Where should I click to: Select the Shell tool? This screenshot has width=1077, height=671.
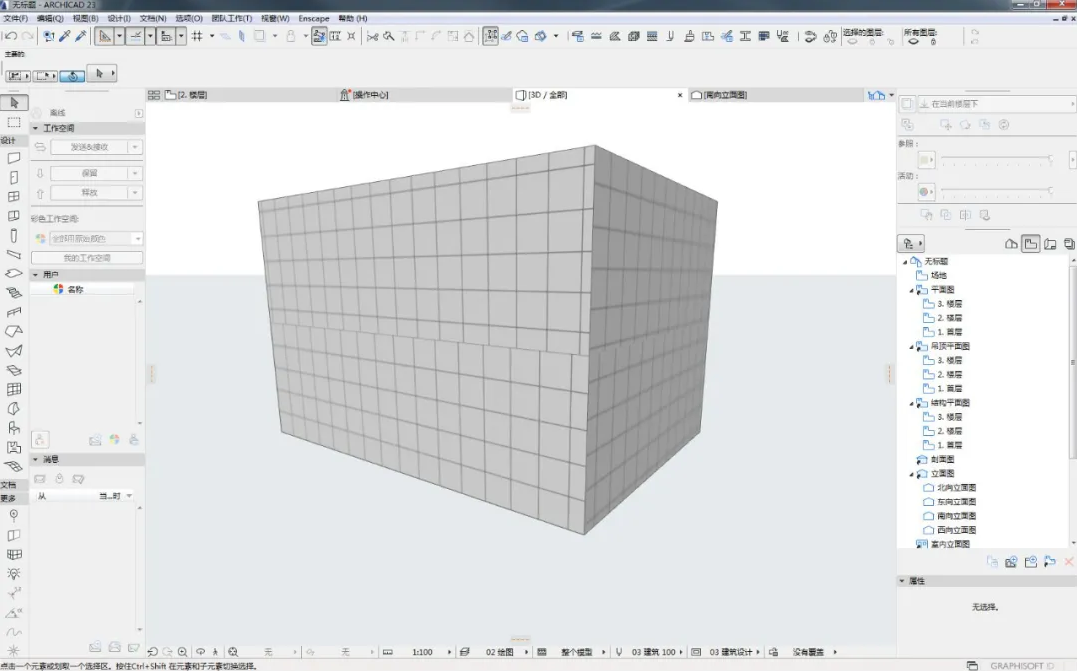pyautogui.click(x=14, y=351)
